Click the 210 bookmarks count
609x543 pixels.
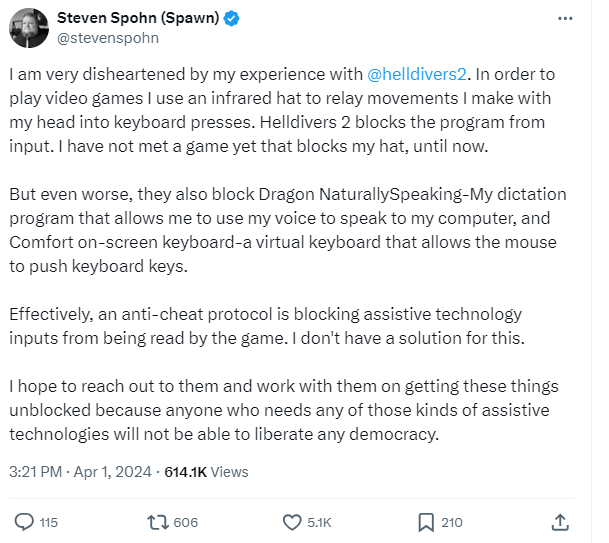point(451,522)
